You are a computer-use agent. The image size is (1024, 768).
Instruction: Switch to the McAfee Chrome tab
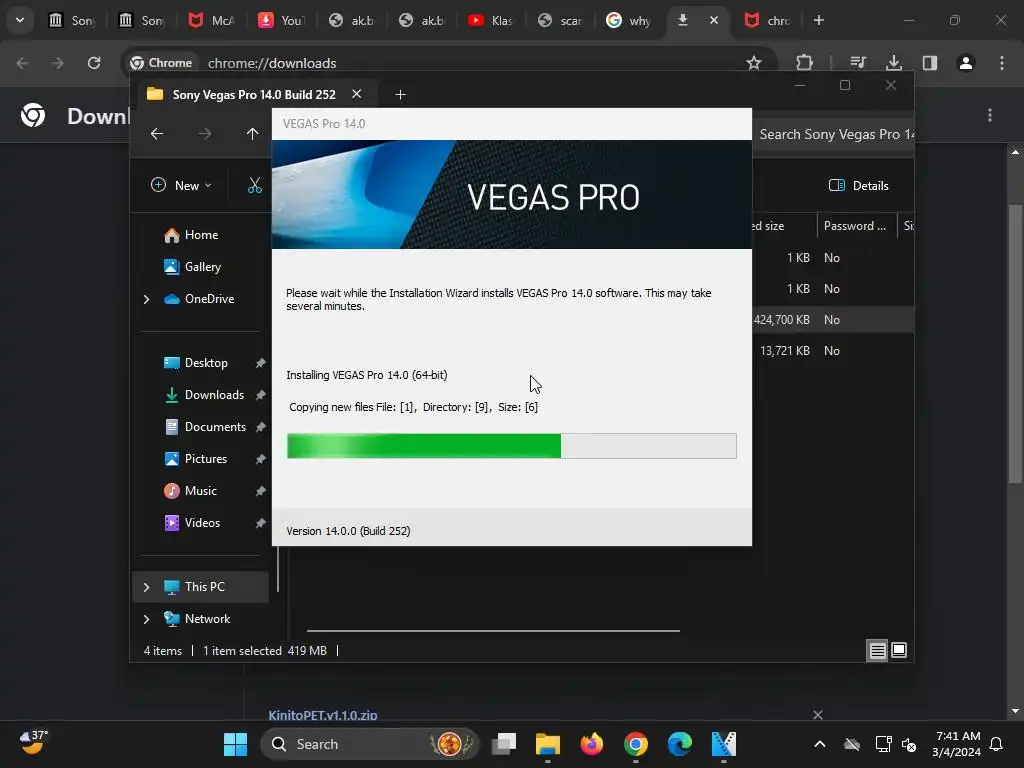click(x=211, y=20)
